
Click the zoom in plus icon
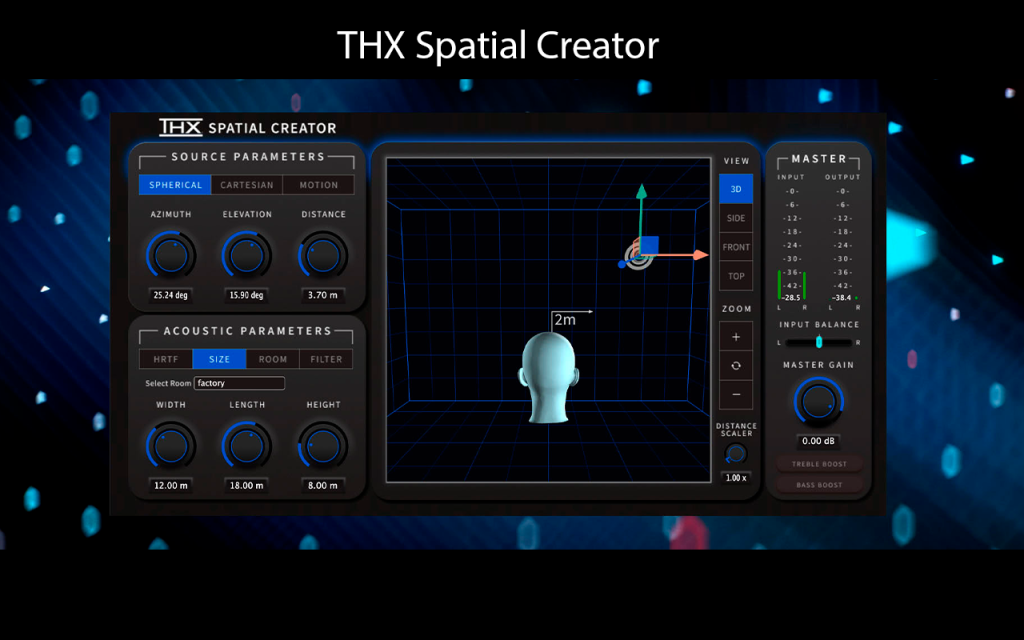(x=736, y=337)
